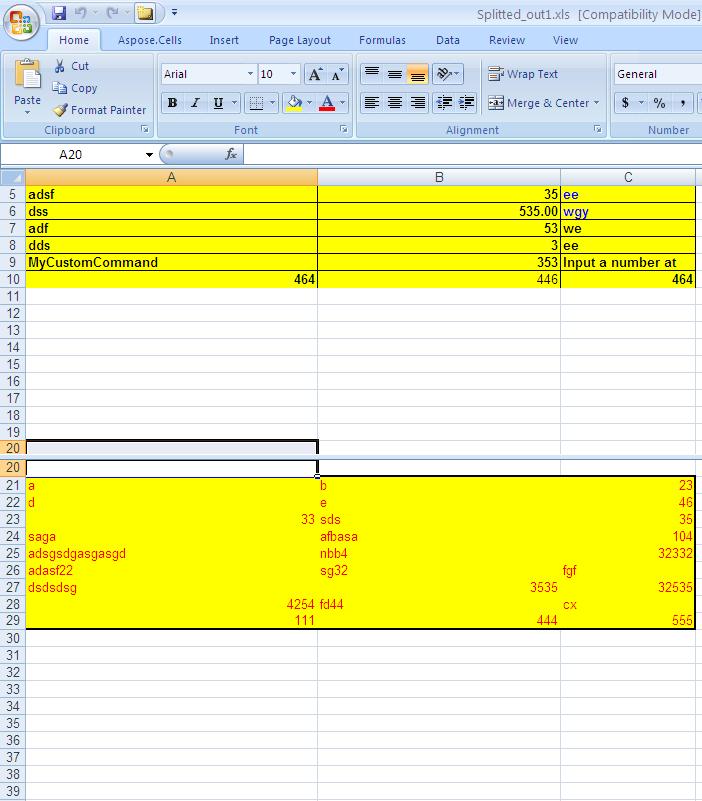
Task: Open Paste options arrow
Action: point(28,112)
